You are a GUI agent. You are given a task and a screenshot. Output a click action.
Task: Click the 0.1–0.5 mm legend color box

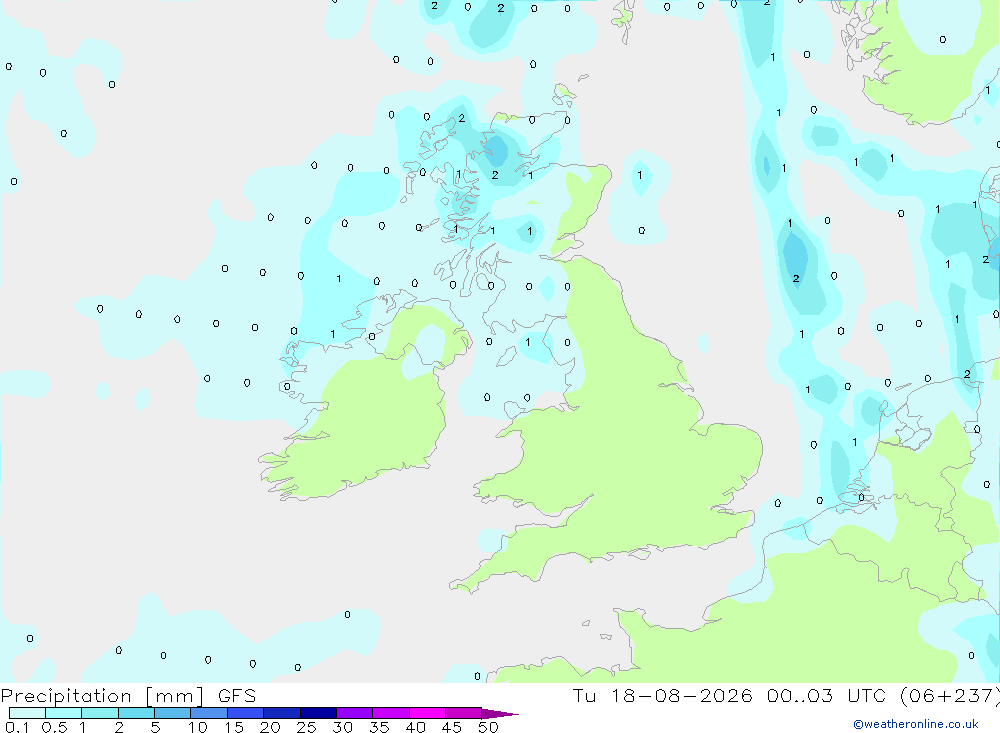pos(27,713)
